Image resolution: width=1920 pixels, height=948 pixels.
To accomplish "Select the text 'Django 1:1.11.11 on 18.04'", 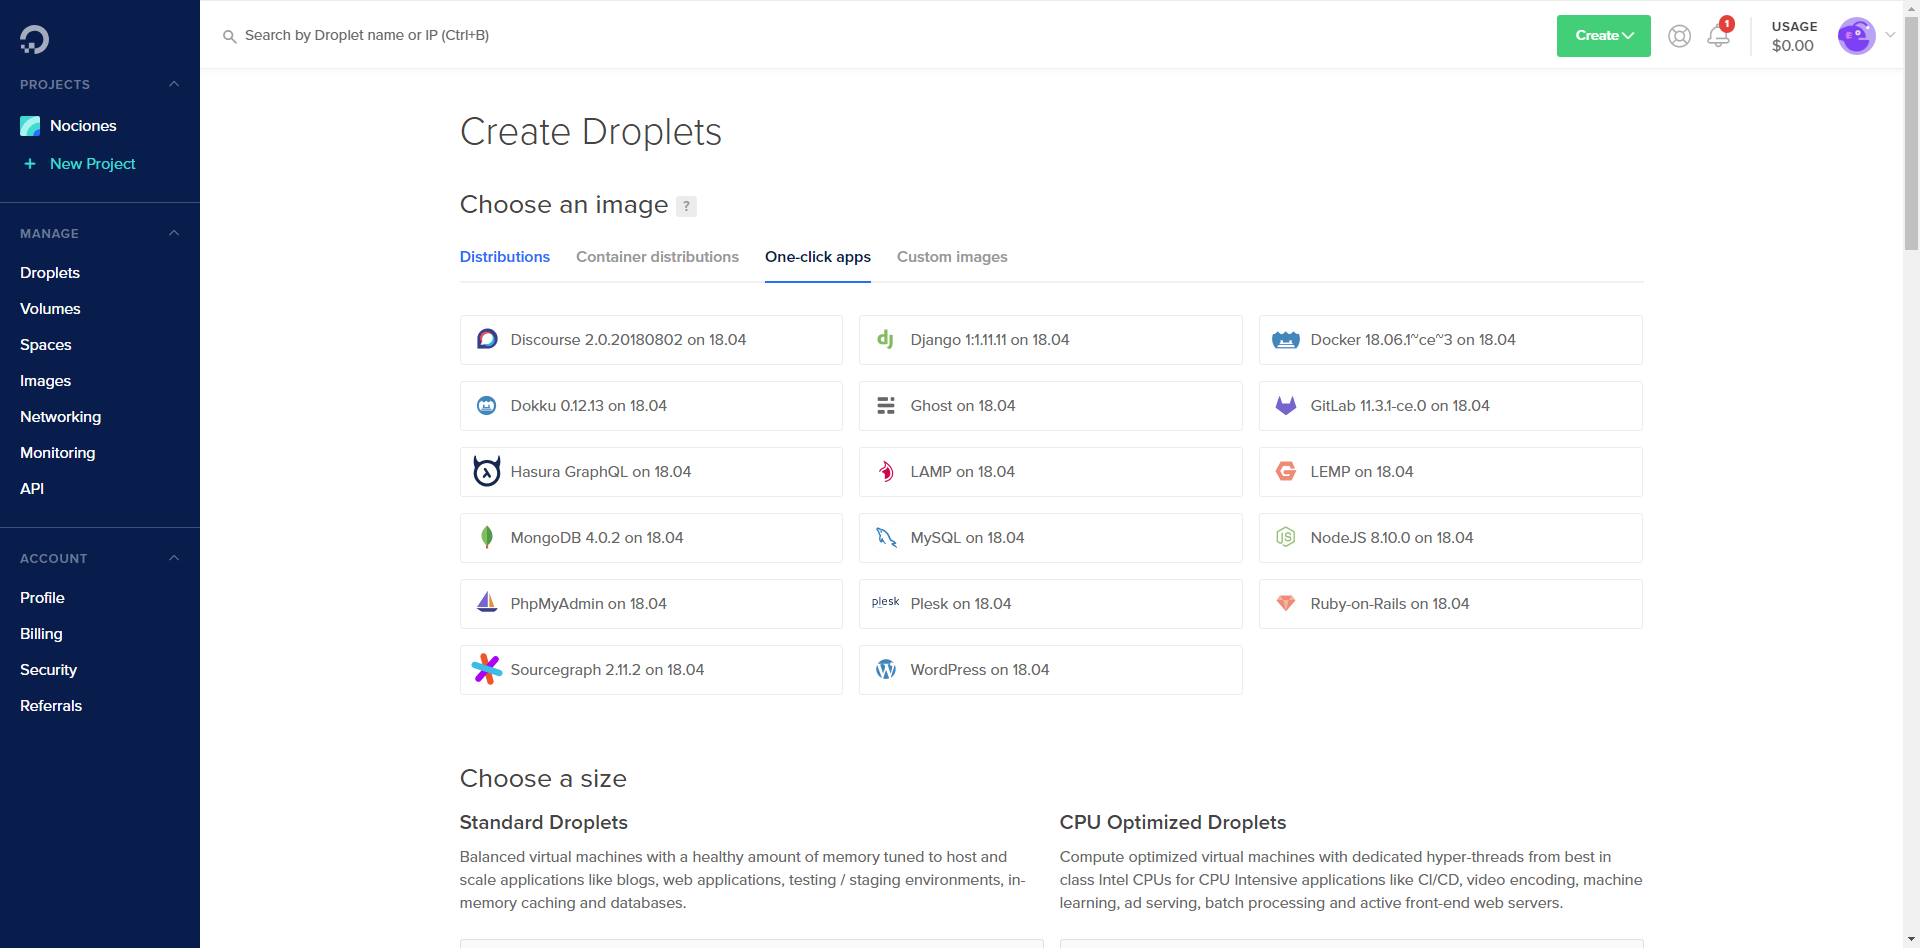I will click(990, 340).
